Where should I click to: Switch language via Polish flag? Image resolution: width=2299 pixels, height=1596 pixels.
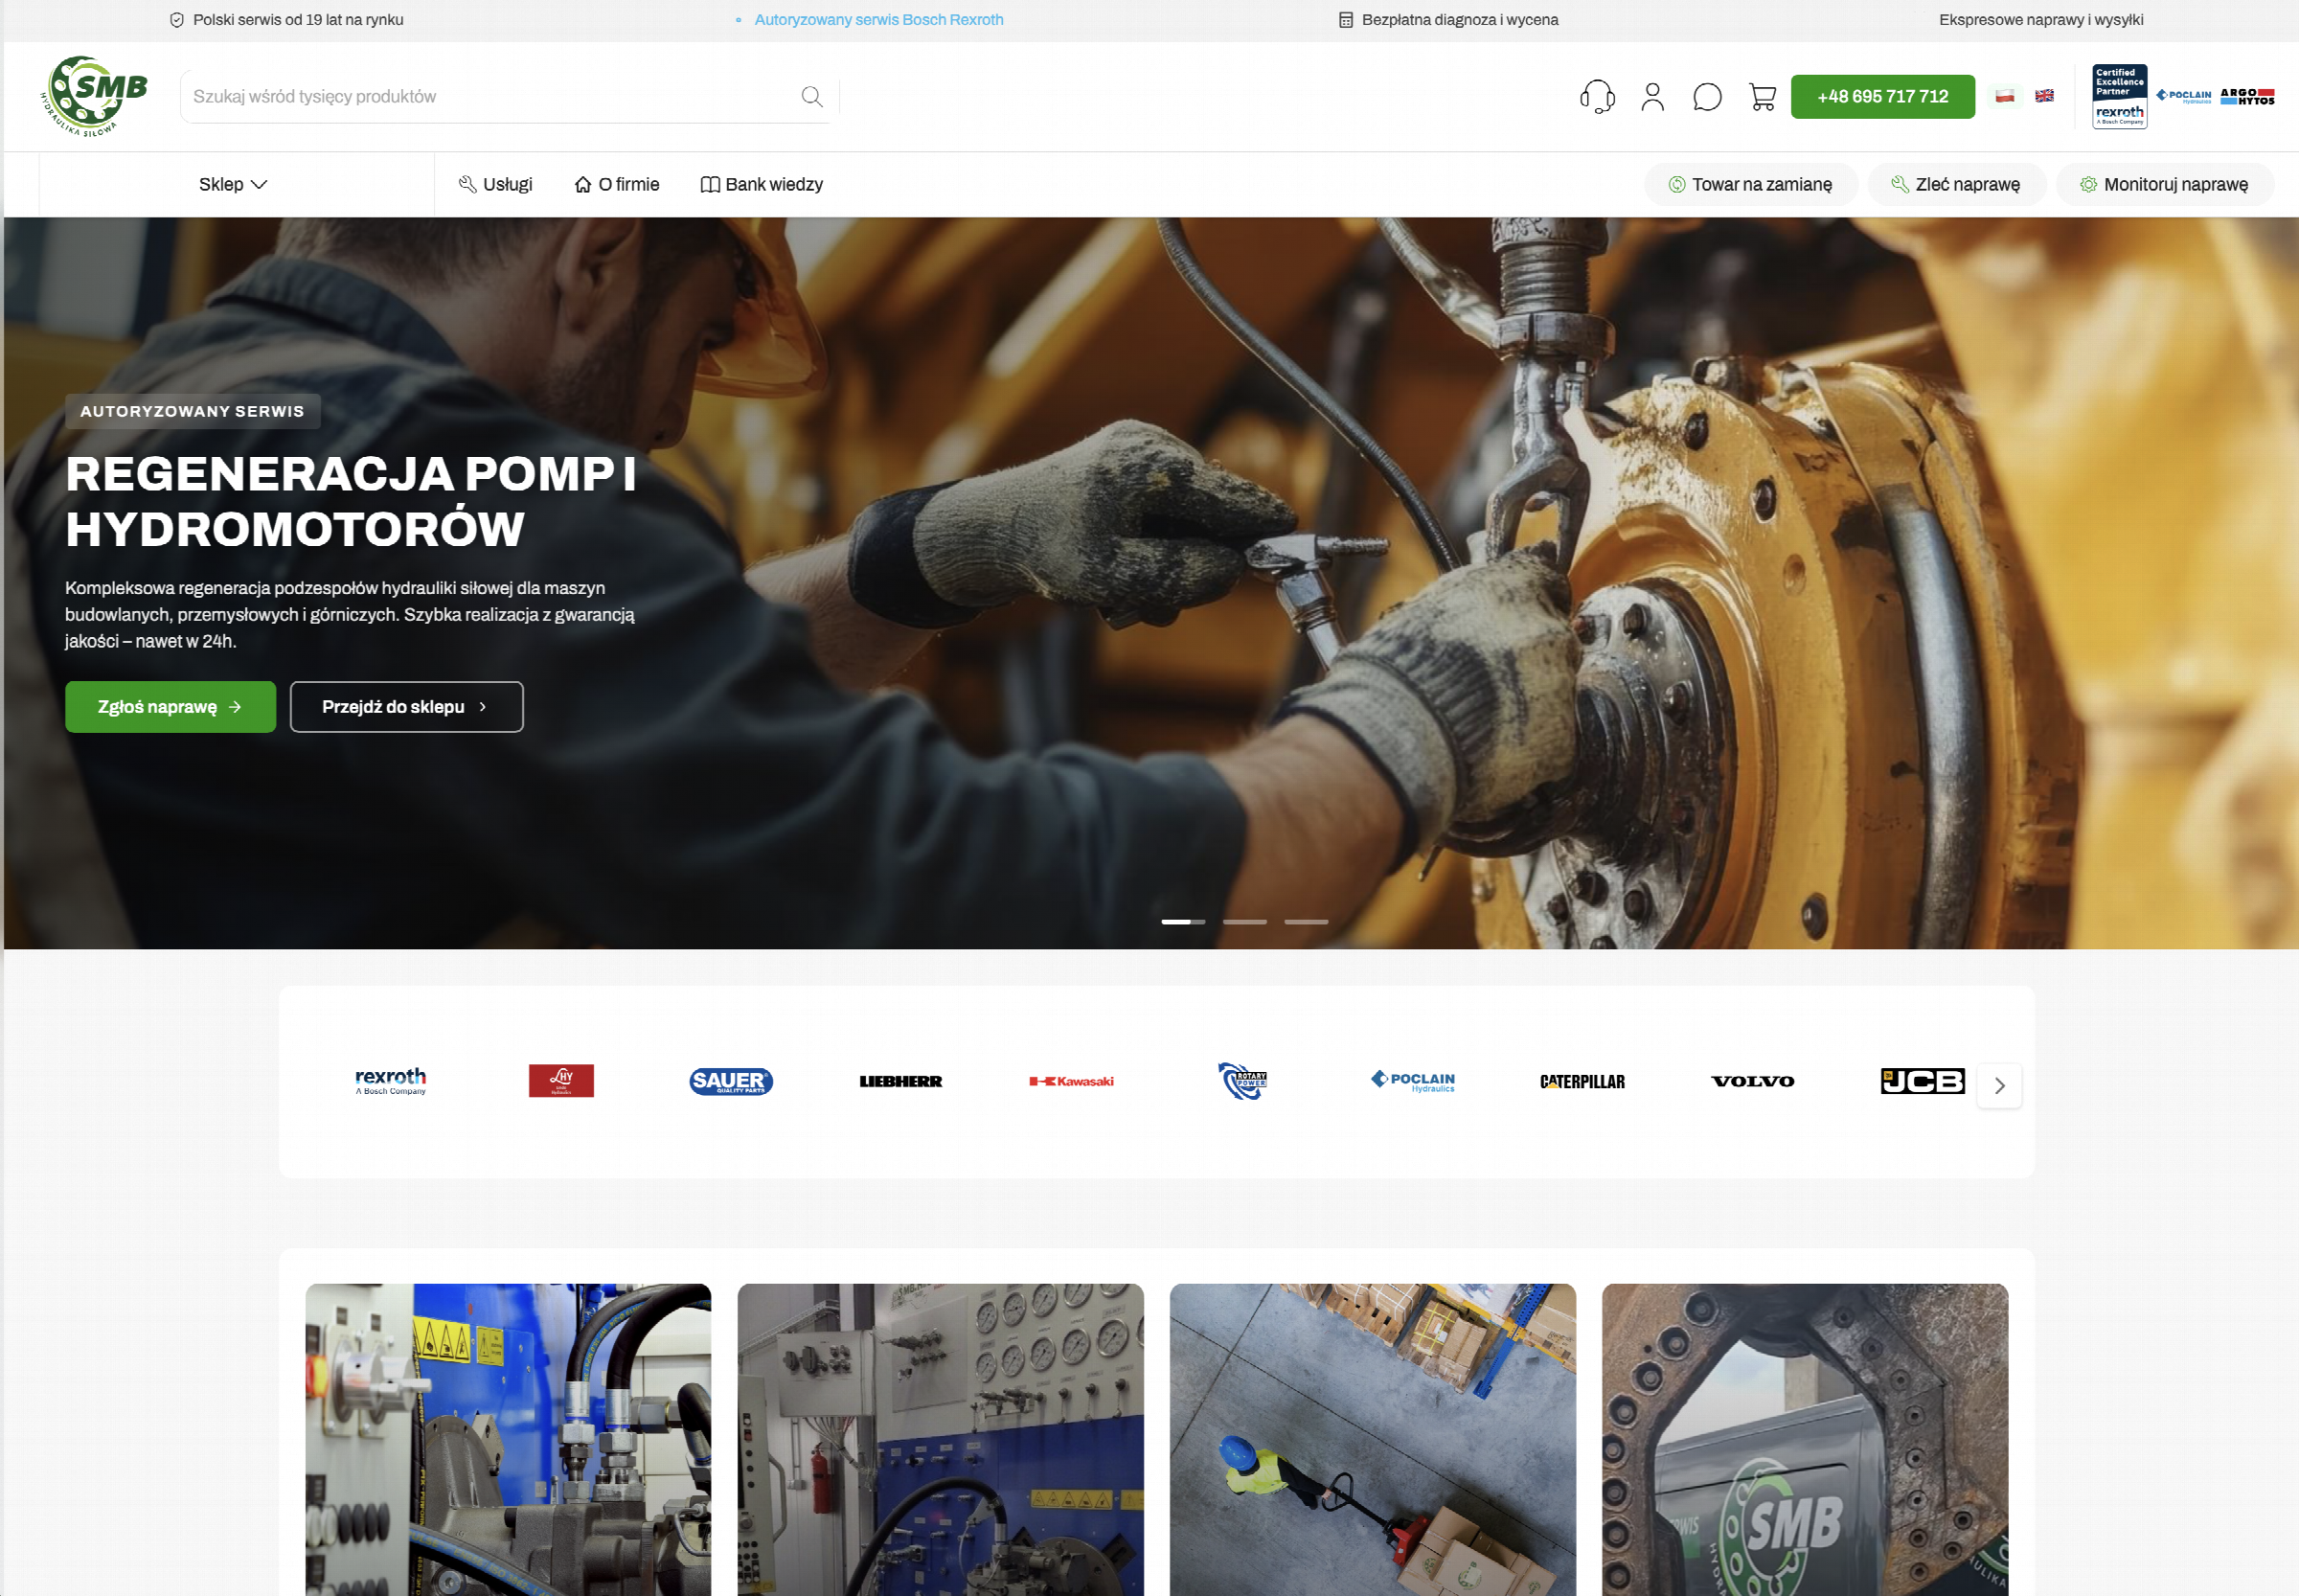[x=2005, y=96]
